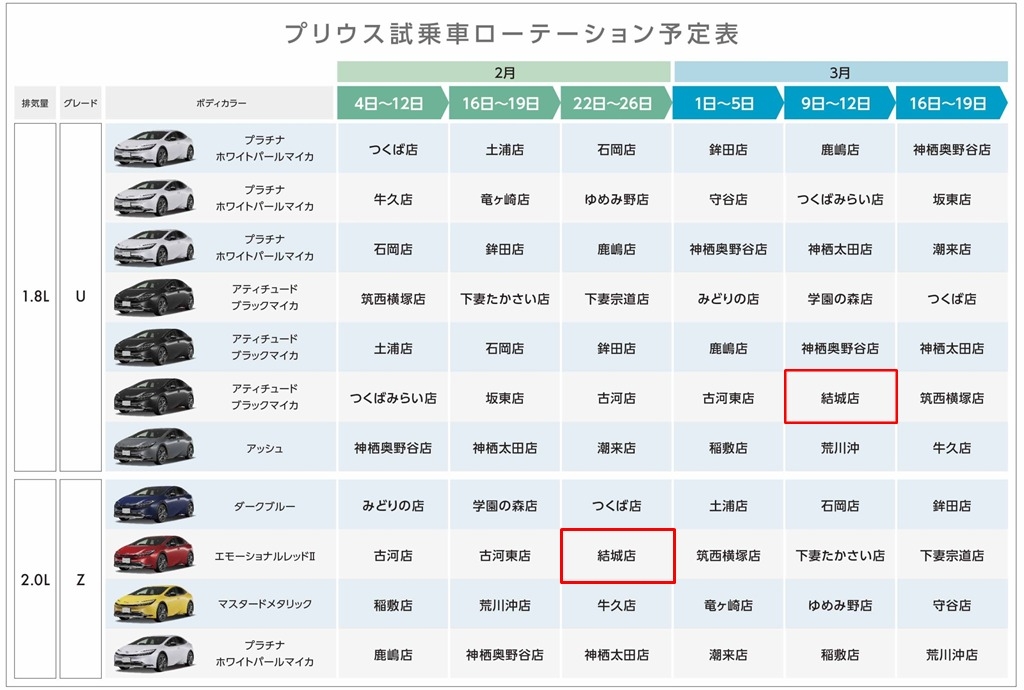
Task: Click the white Prius image beside つくば店 February 4日〜12日
Action: tap(154, 148)
